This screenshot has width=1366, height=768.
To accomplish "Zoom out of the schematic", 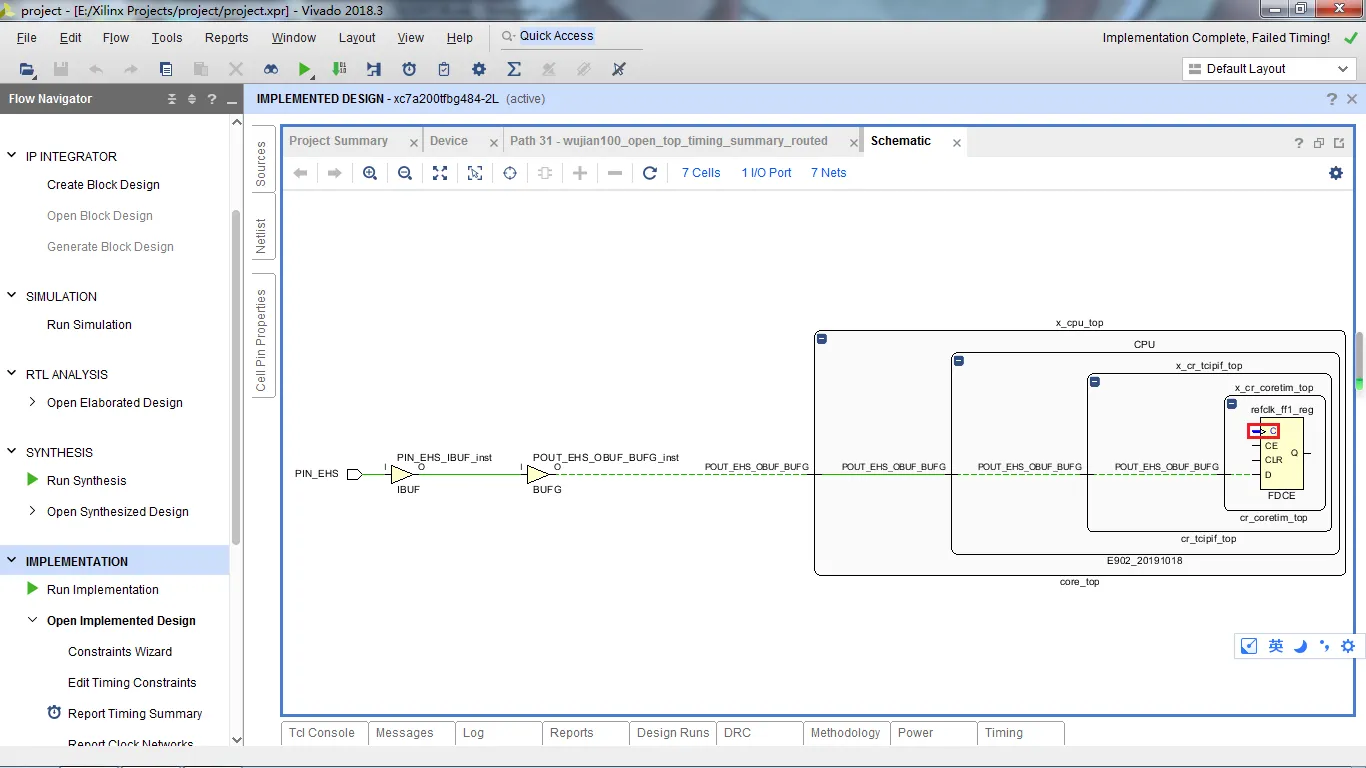I will point(405,173).
